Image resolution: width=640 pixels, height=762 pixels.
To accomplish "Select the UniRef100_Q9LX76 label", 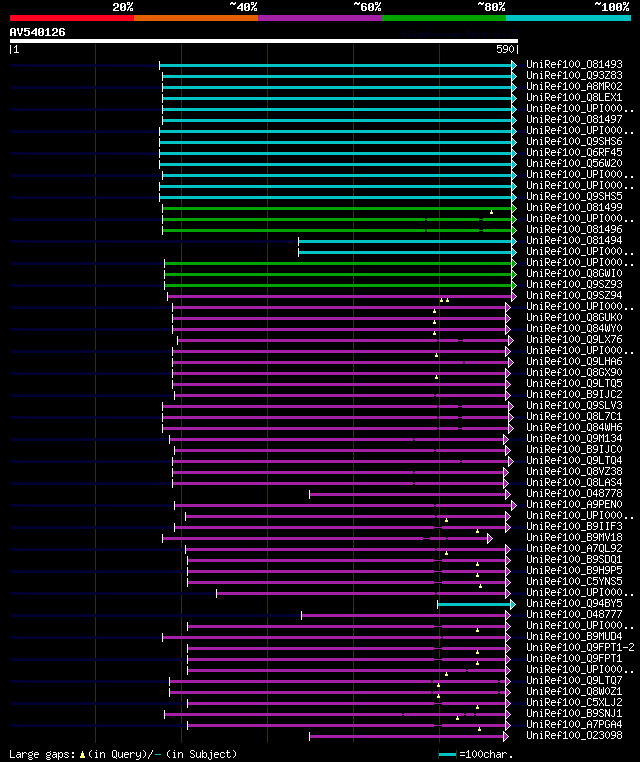I will (x=574, y=339).
